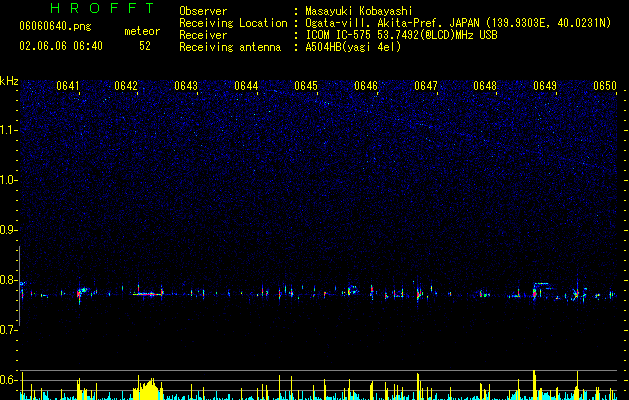Click the meteor count 52
The image size is (629, 400).
pyautogui.click(x=145, y=46)
